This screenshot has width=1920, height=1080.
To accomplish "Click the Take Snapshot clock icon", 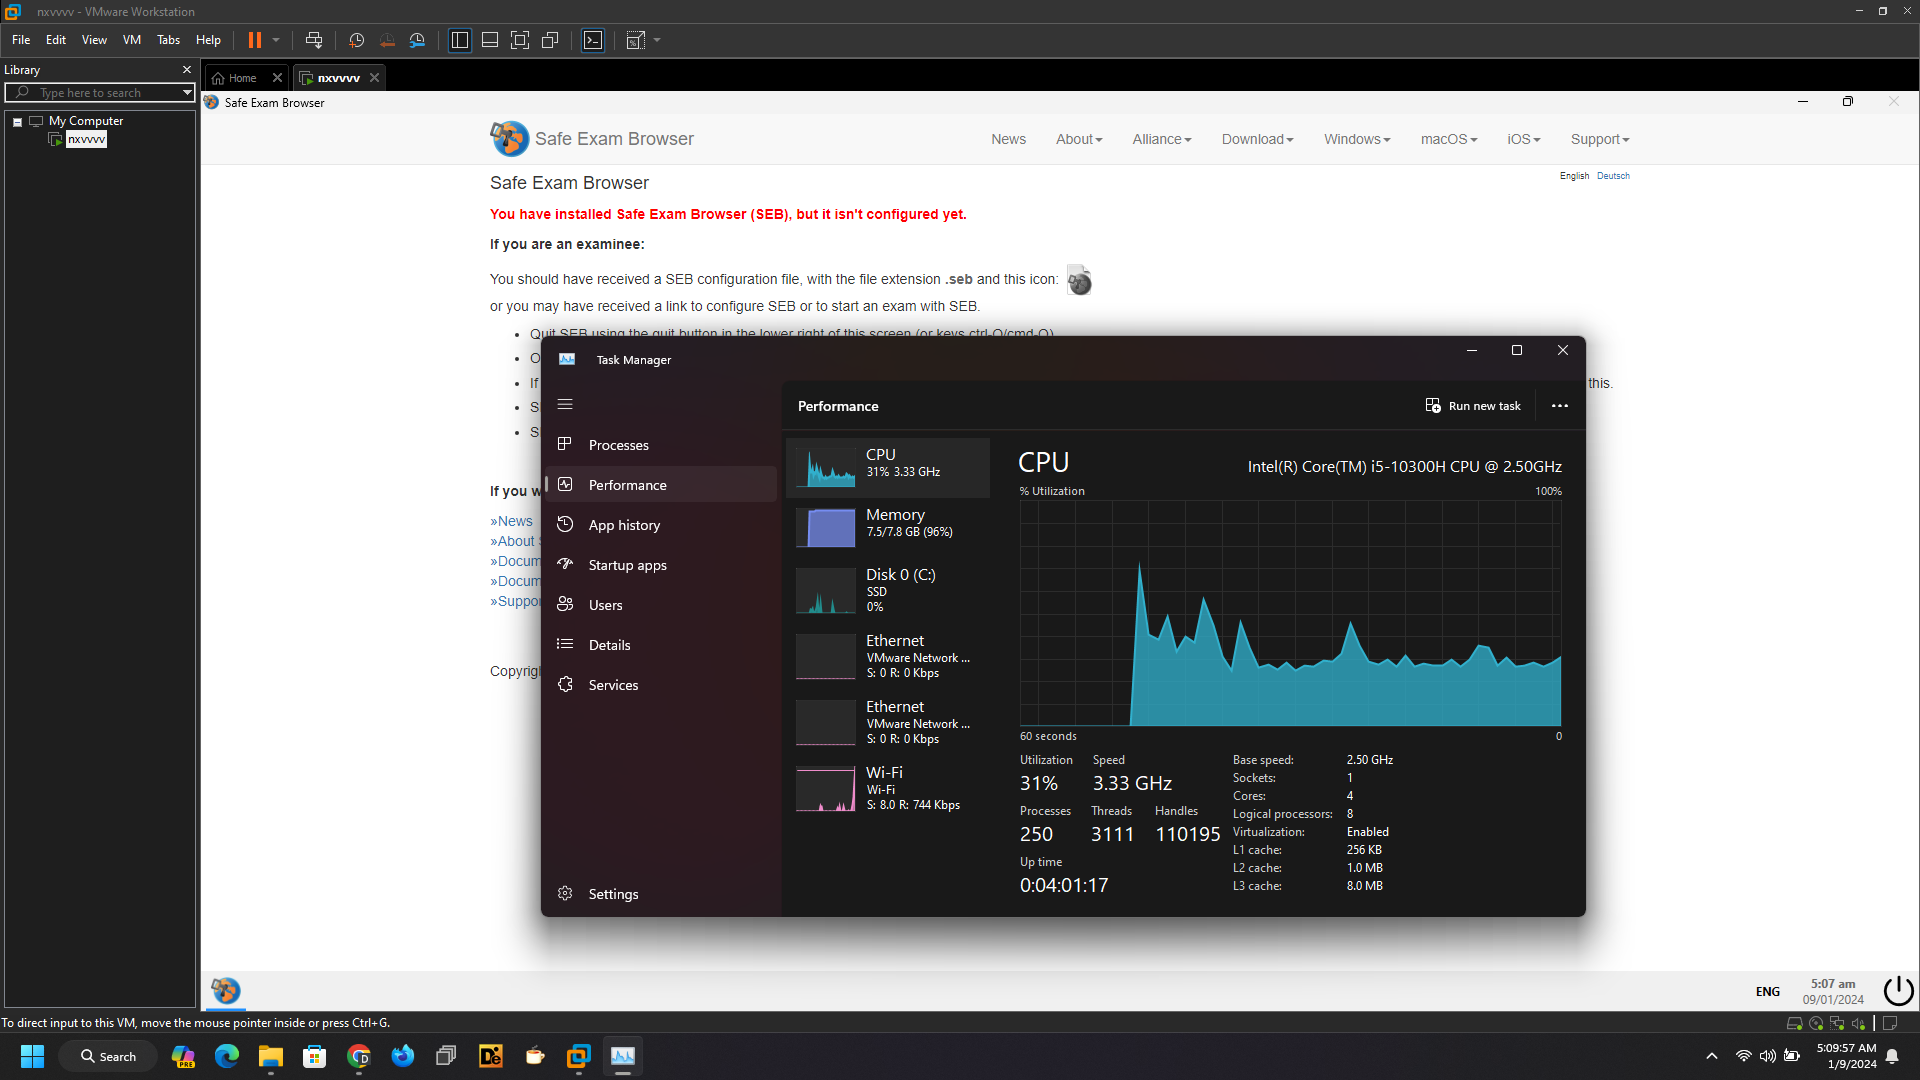I will click(356, 40).
